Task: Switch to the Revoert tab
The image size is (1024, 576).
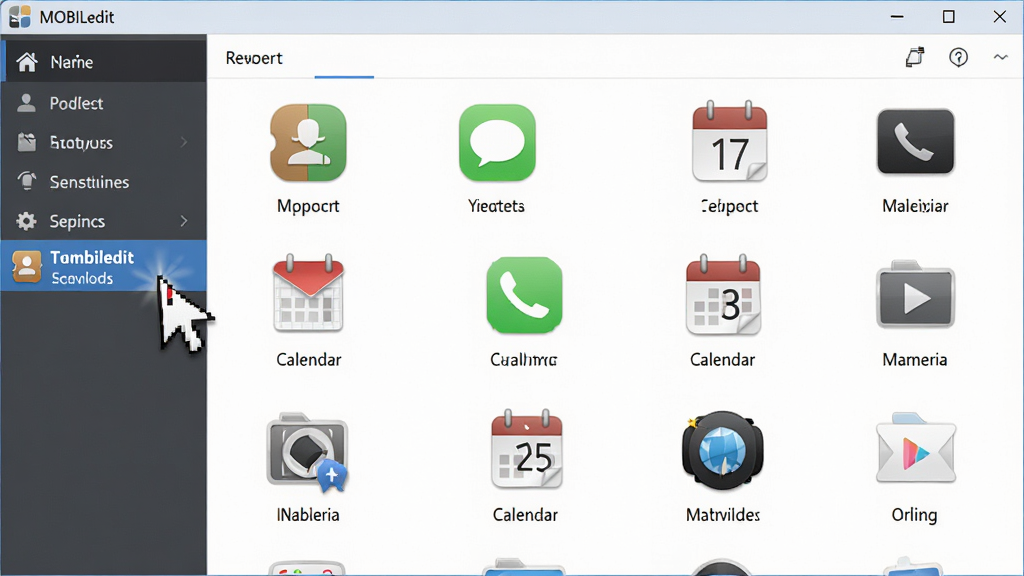Action: (254, 58)
